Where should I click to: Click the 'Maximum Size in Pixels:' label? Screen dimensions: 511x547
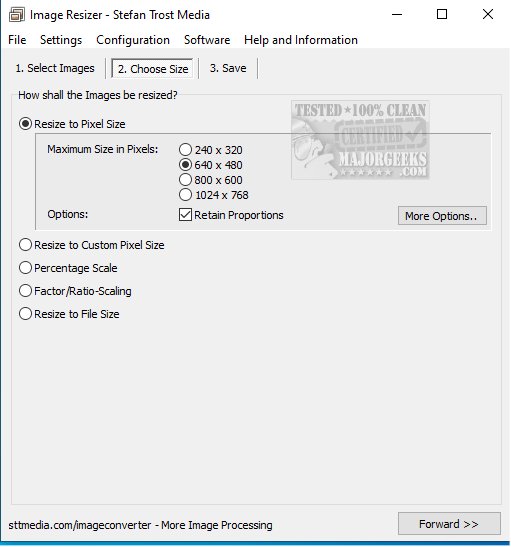click(x=103, y=149)
